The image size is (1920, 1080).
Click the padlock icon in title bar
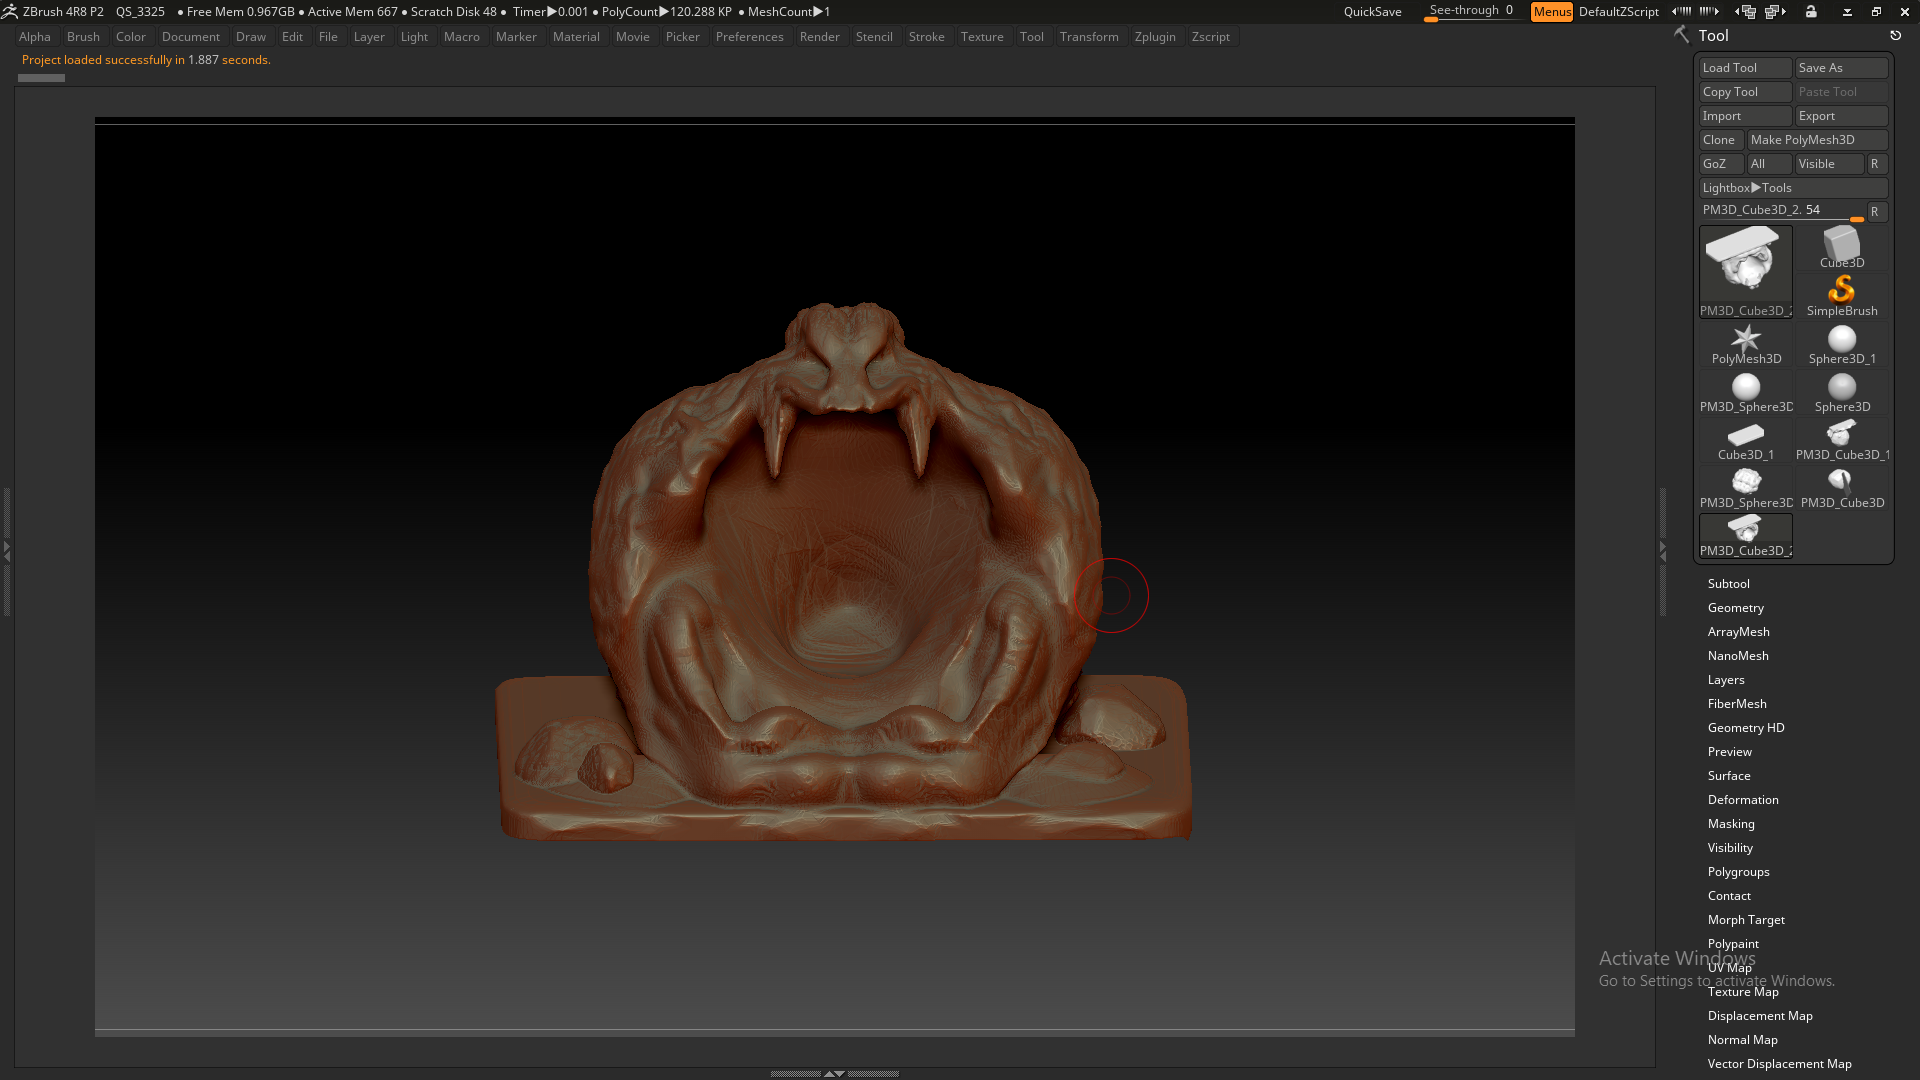pyautogui.click(x=1811, y=12)
